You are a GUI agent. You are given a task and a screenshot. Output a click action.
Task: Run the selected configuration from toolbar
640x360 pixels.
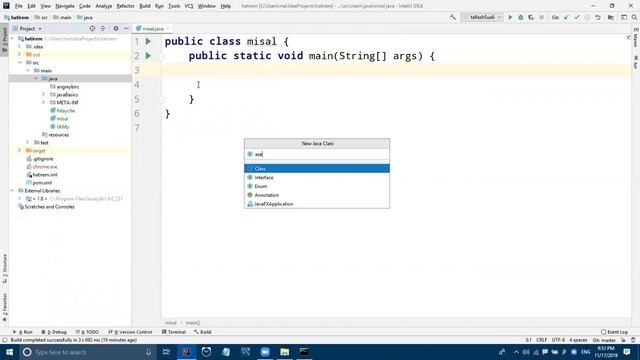point(510,18)
